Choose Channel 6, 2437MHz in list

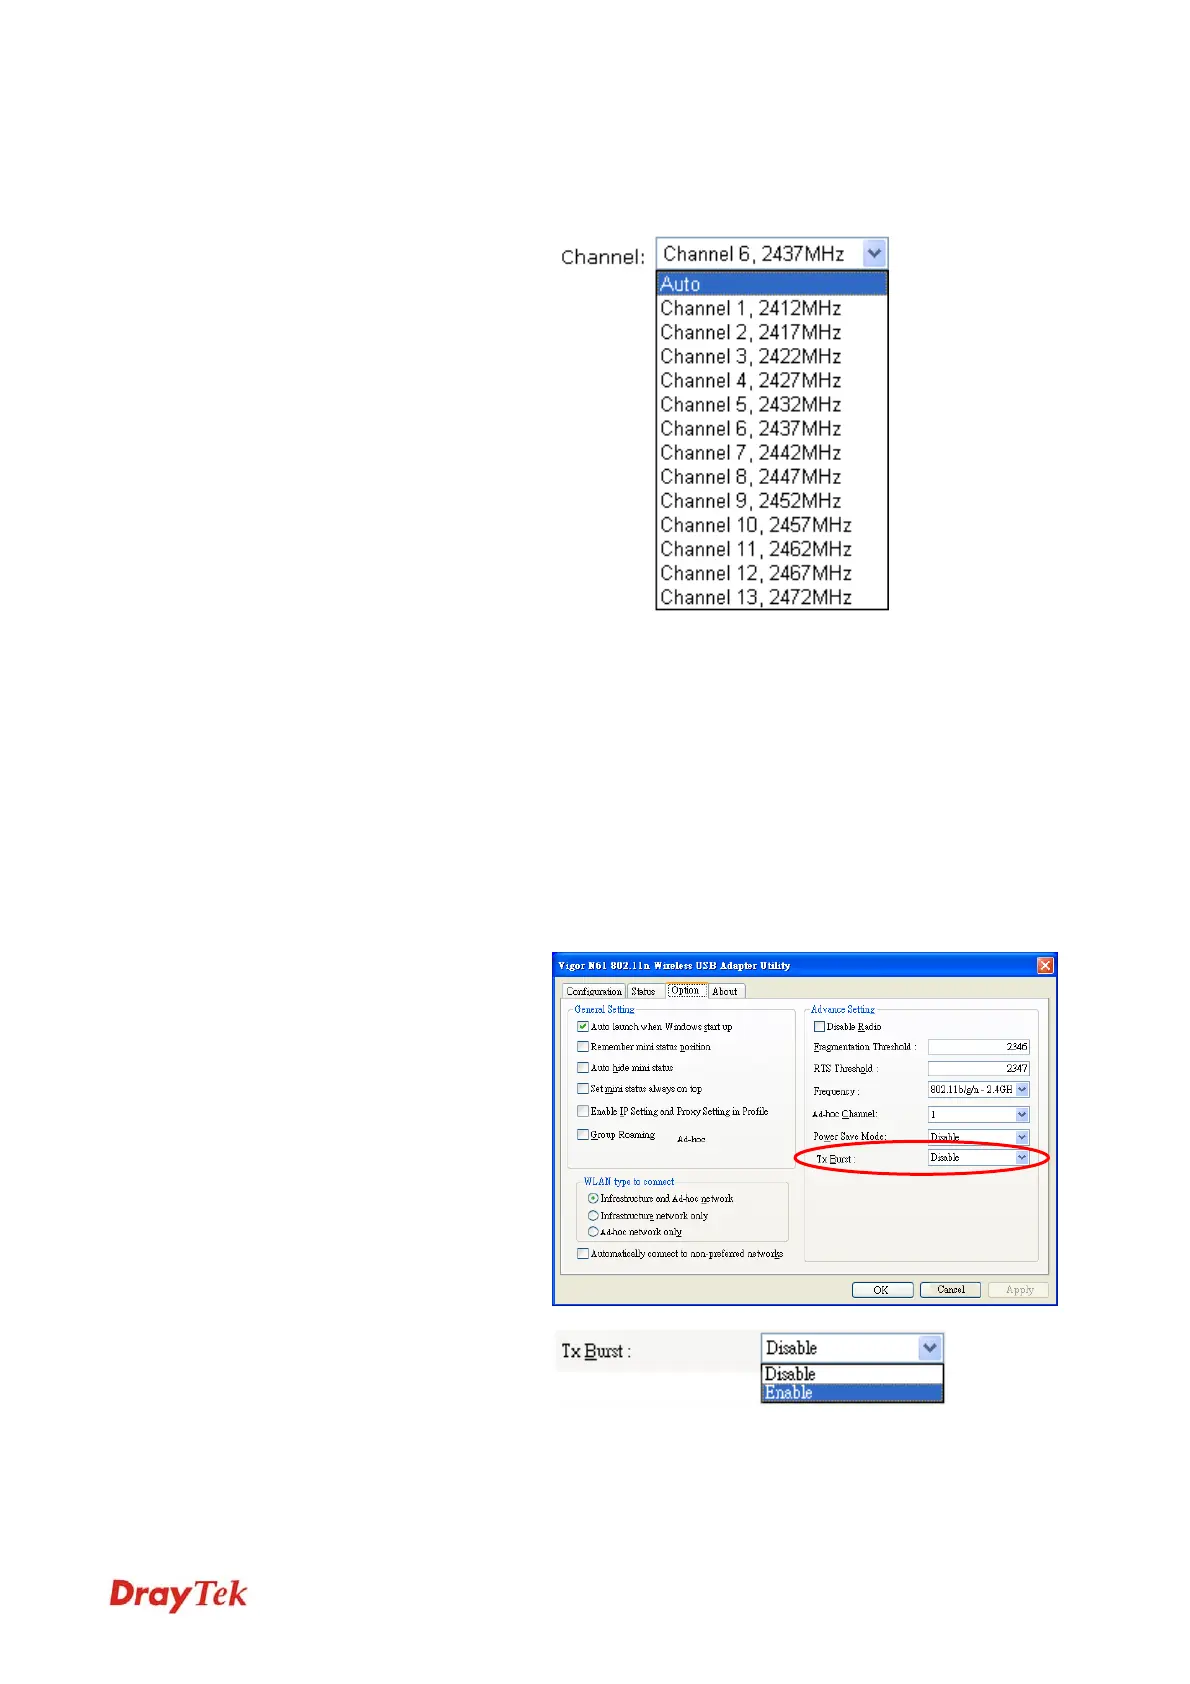(771, 428)
